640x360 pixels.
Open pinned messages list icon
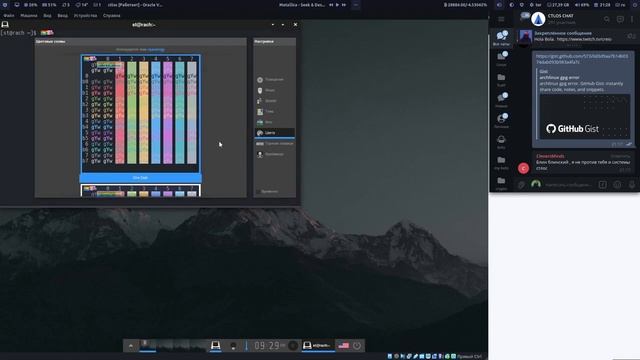(x=631, y=36)
